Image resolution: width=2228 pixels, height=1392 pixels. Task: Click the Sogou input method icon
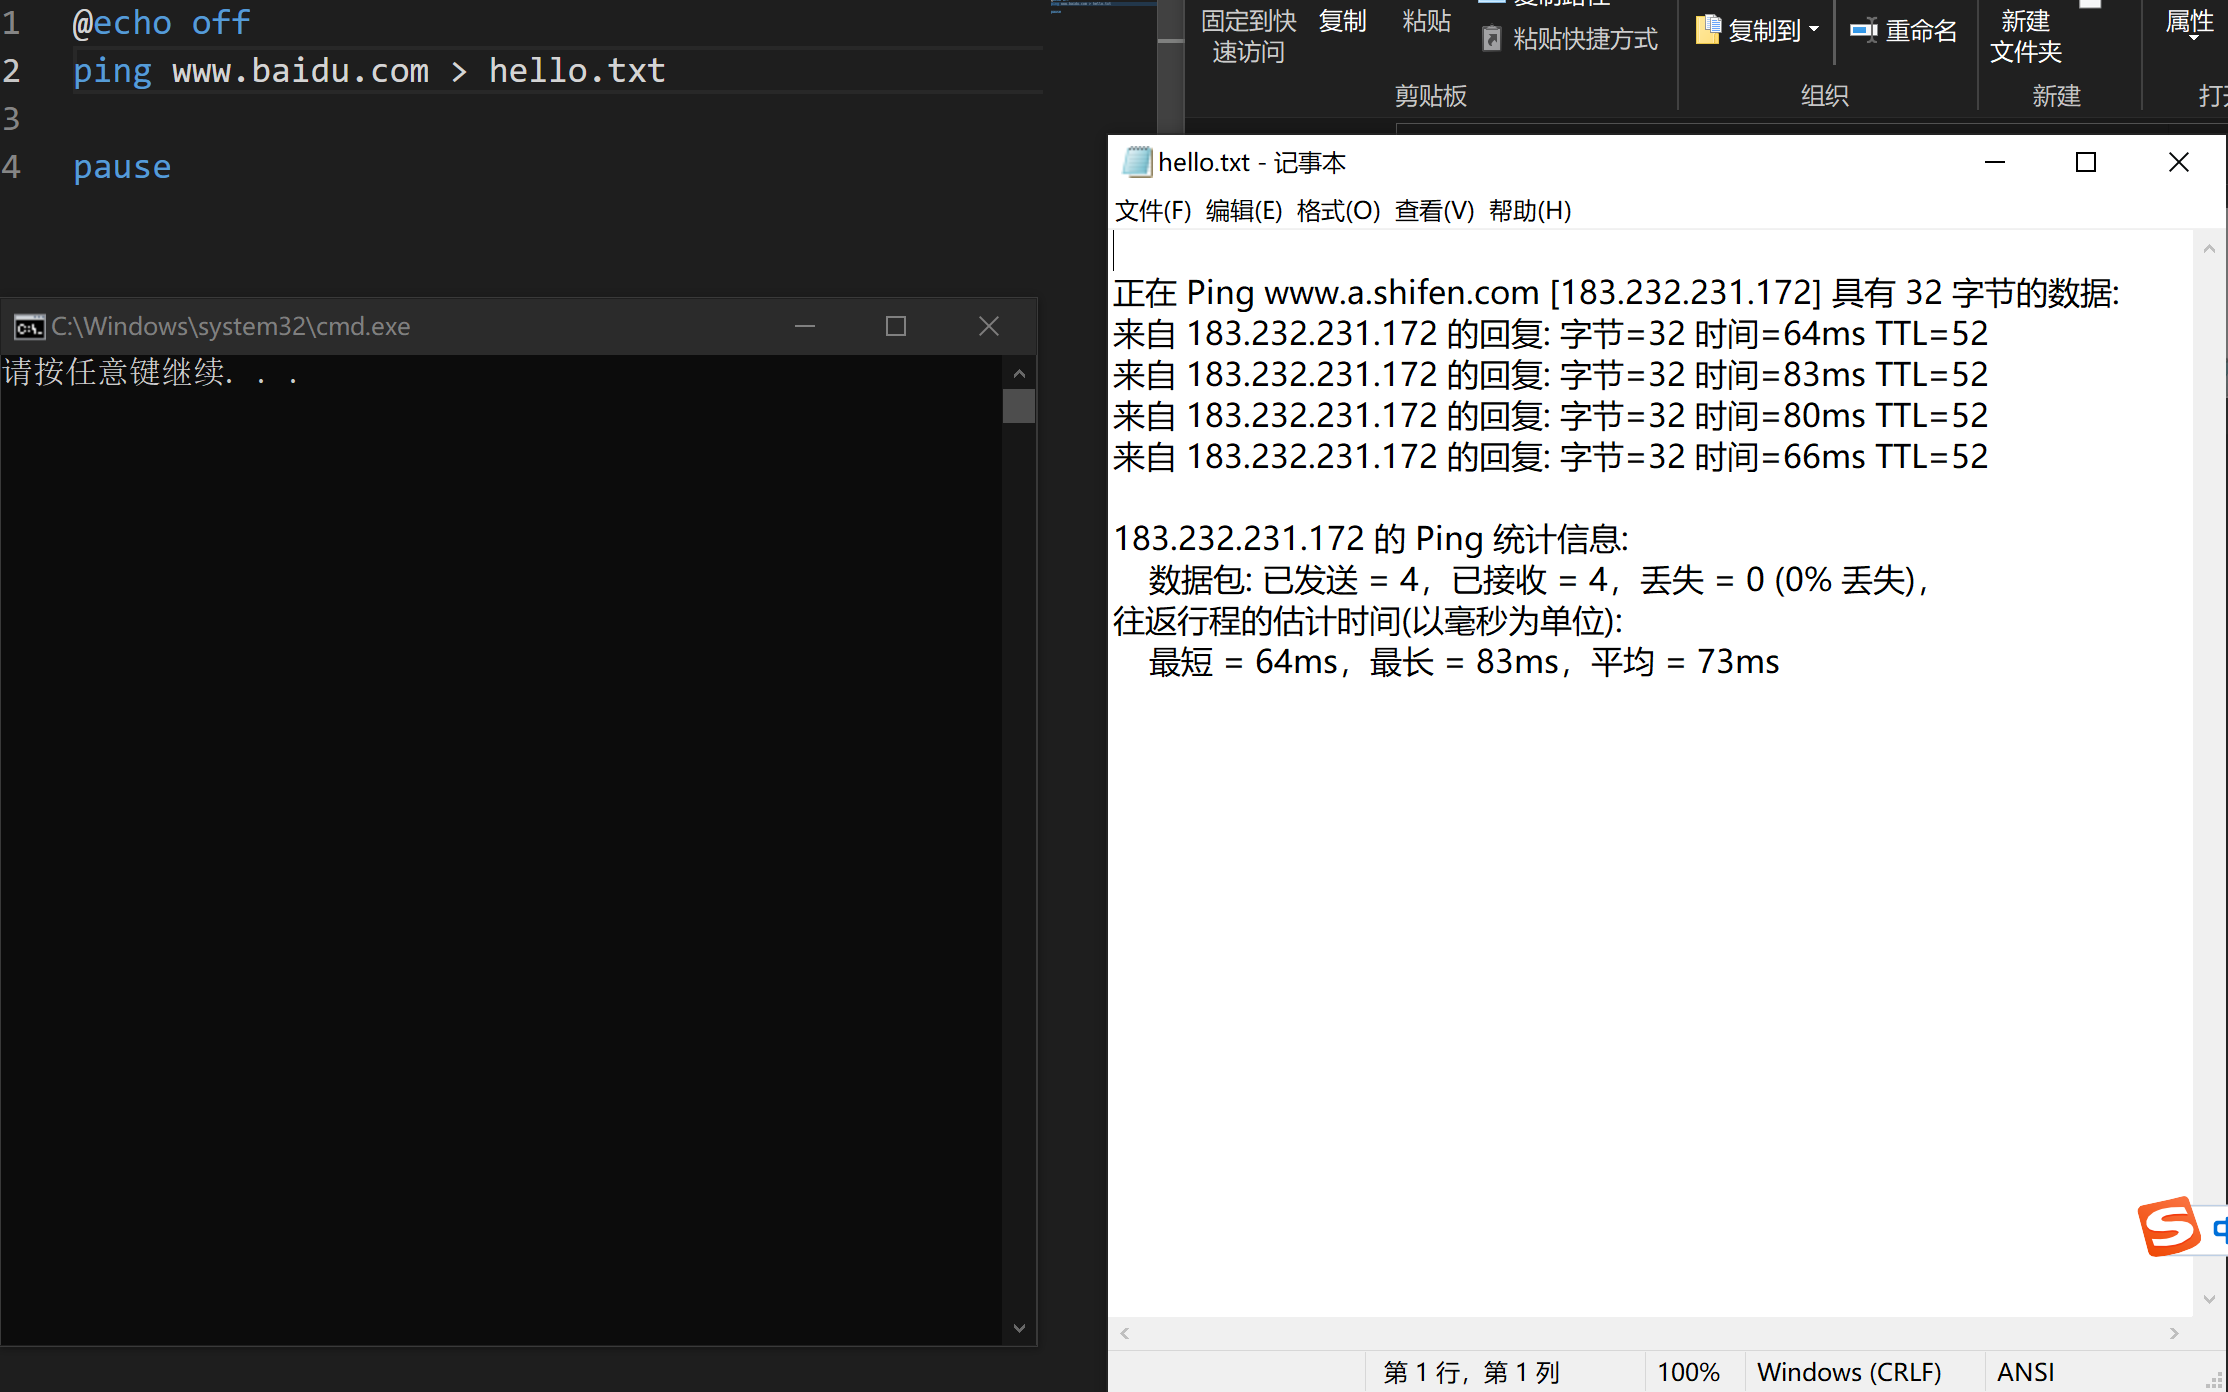pyautogui.click(x=2168, y=1226)
